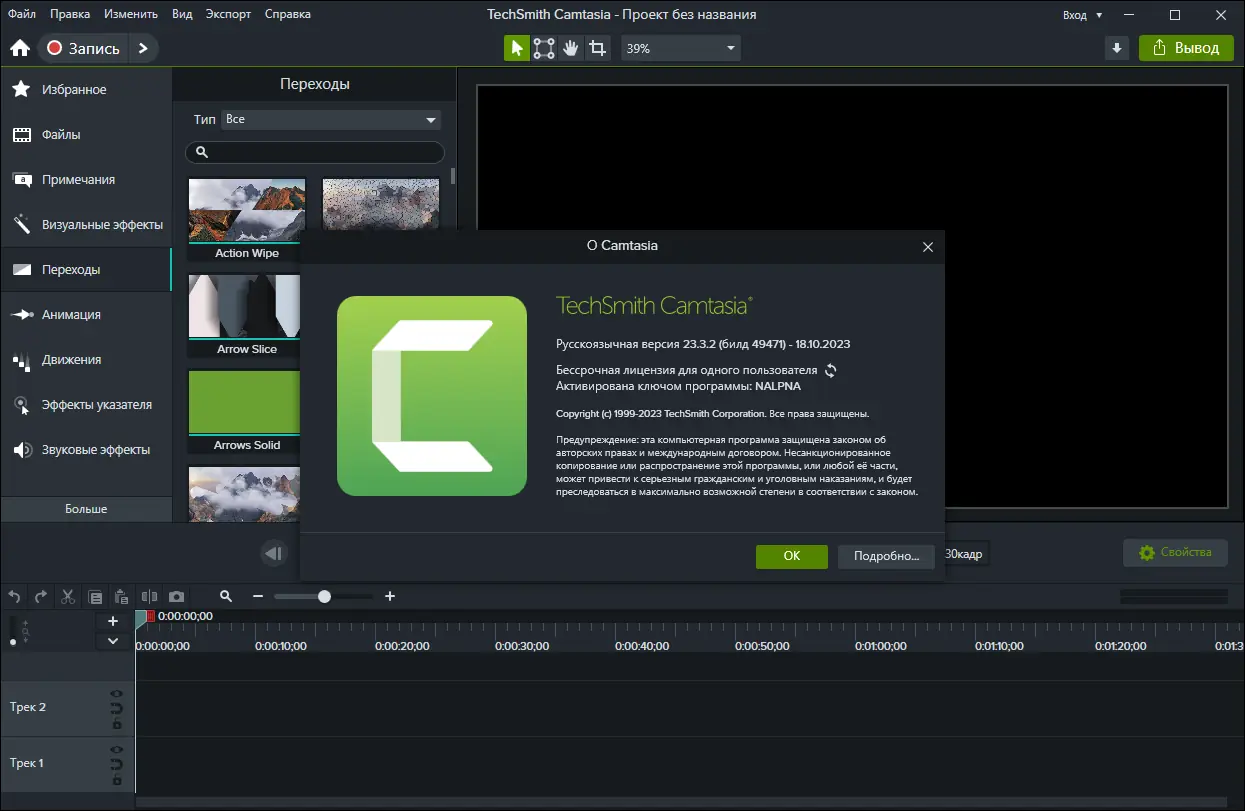
Task: Click the download arrow icon near Вывод
Action: (1118, 48)
